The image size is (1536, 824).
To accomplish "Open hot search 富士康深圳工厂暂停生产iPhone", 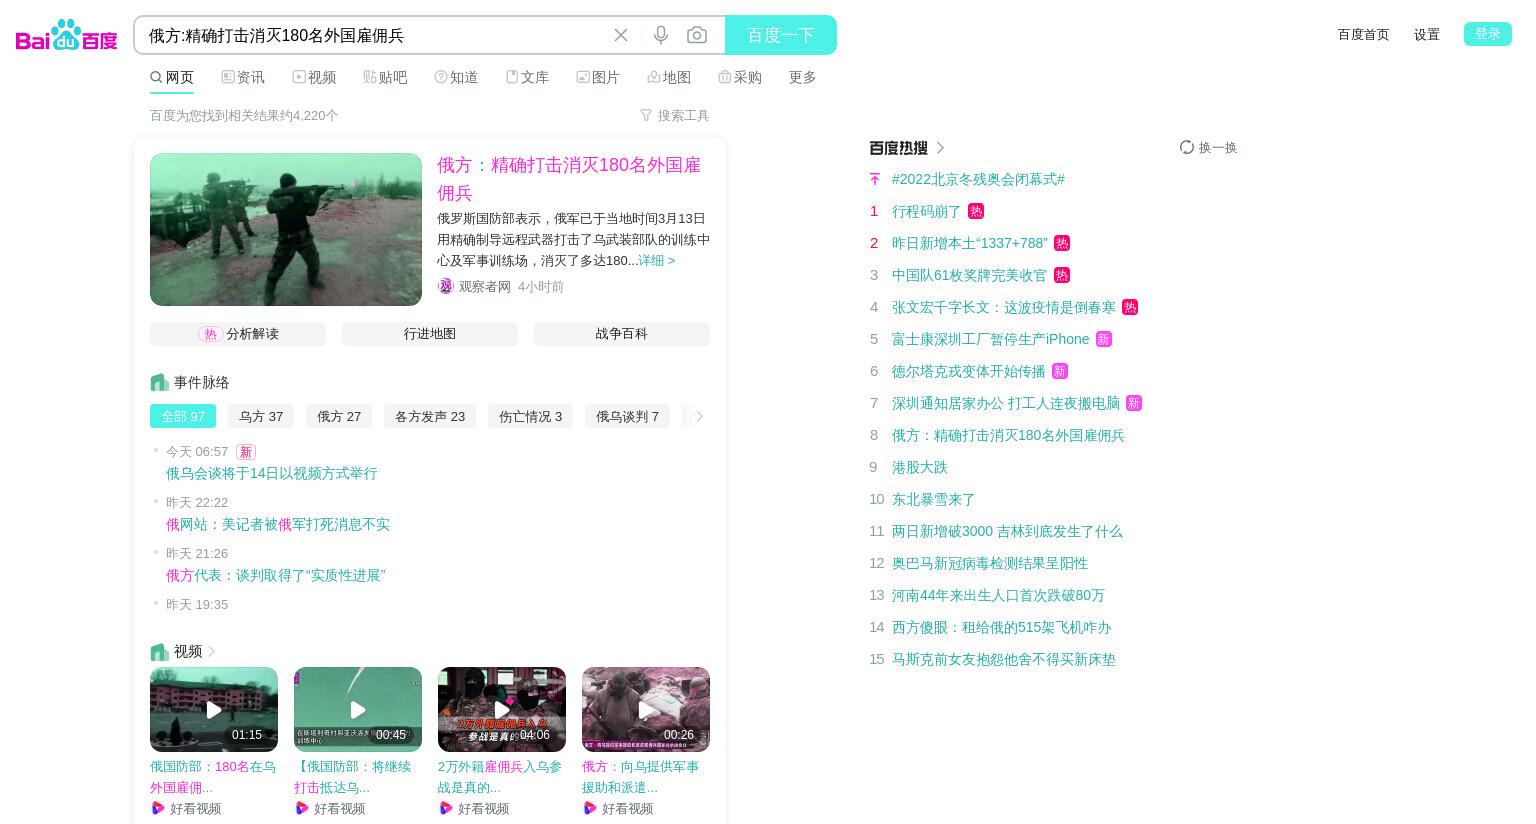I will pyautogui.click(x=991, y=339).
